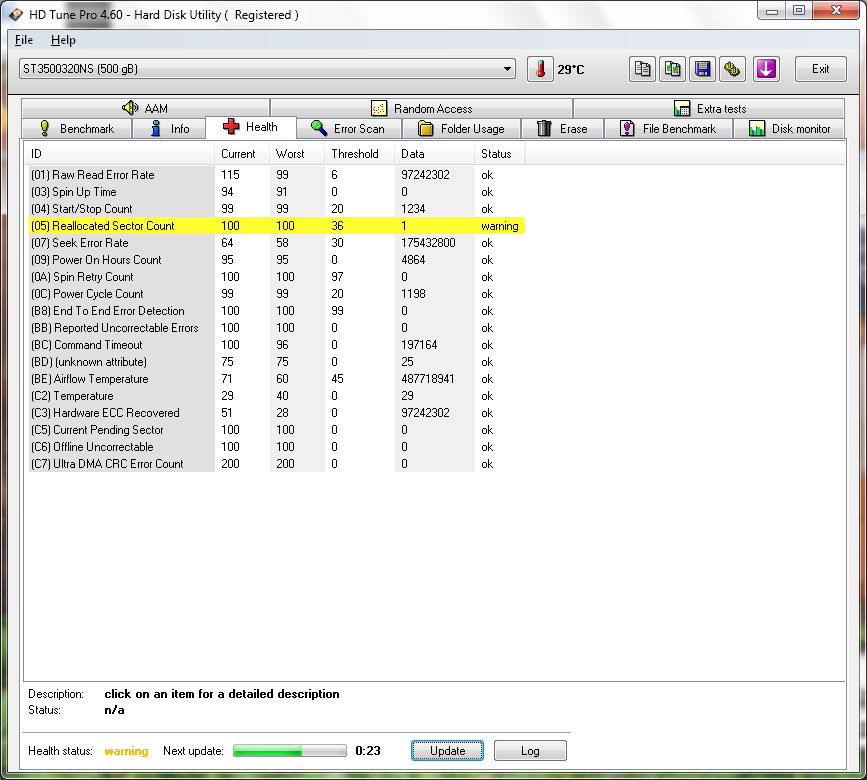Click the thermometer temperature icon

(x=540, y=69)
